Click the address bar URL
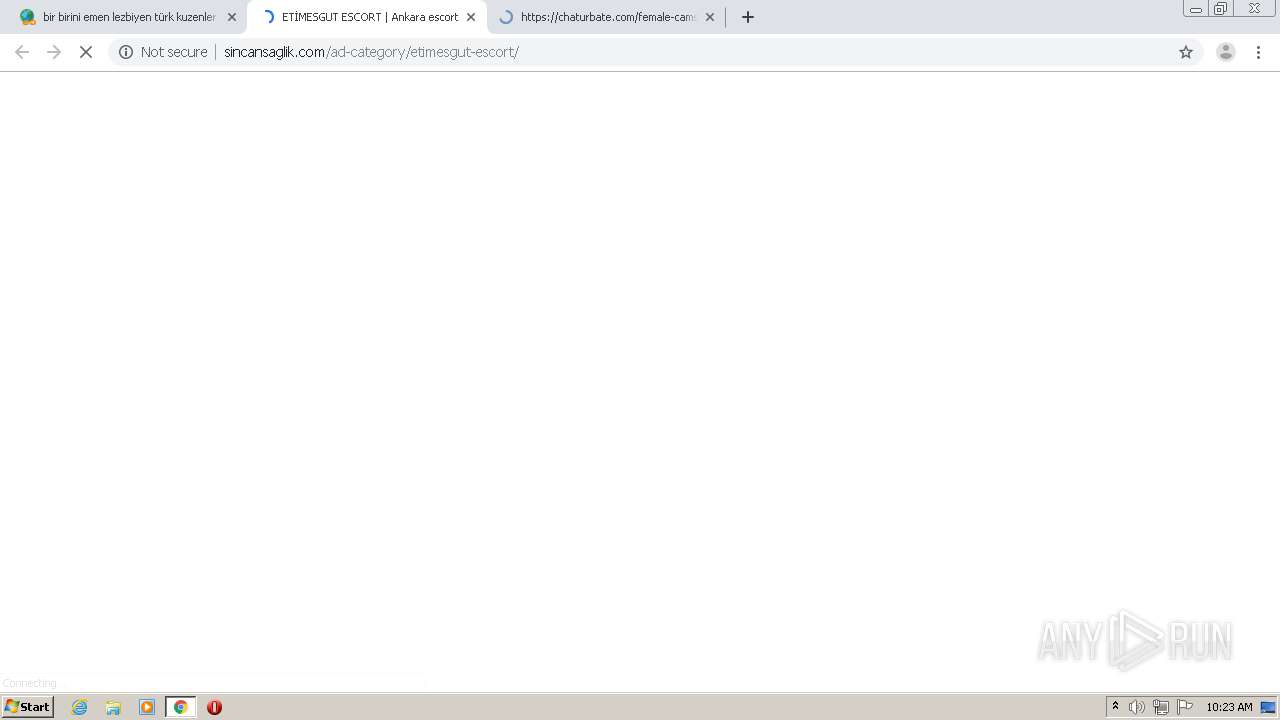The width and height of the screenshot is (1280, 720). [371, 52]
